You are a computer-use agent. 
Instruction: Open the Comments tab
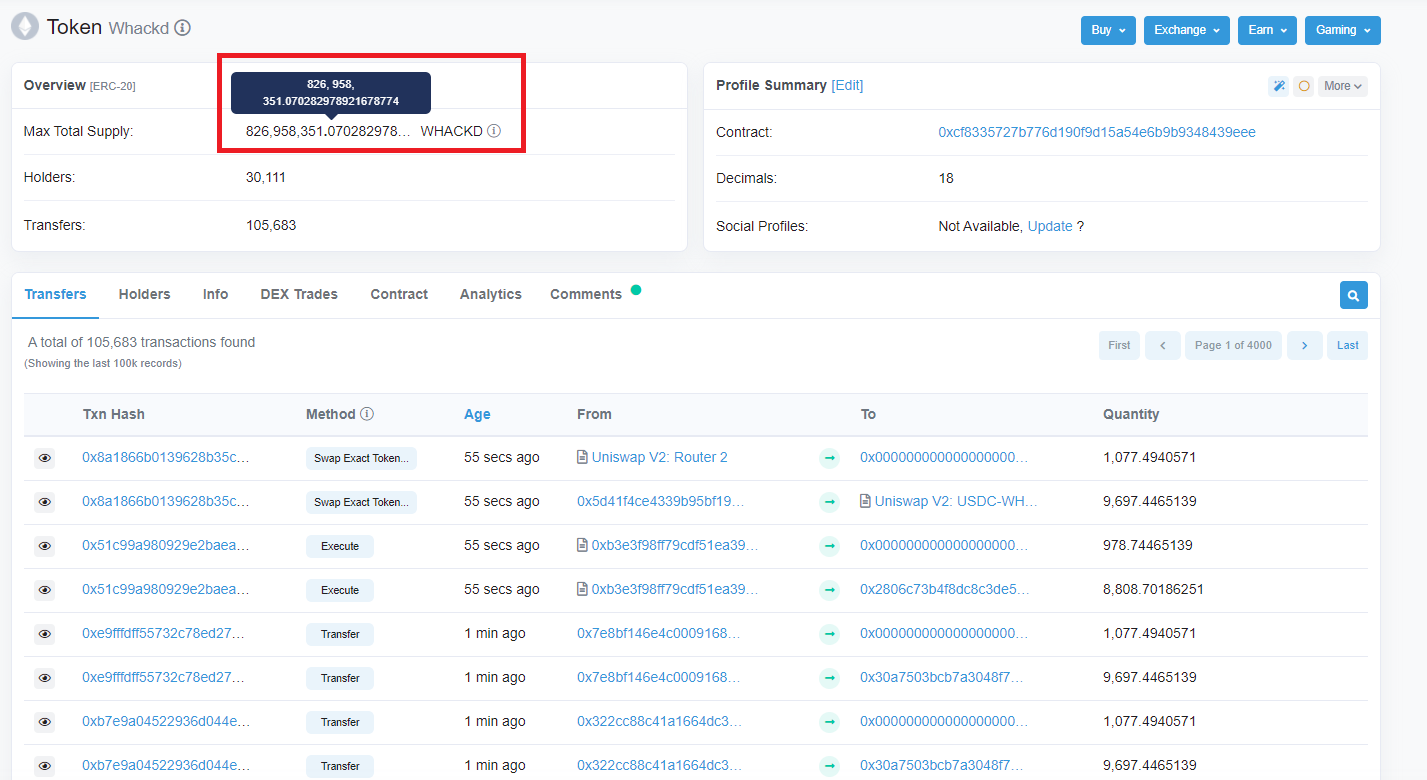pos(586,294)
